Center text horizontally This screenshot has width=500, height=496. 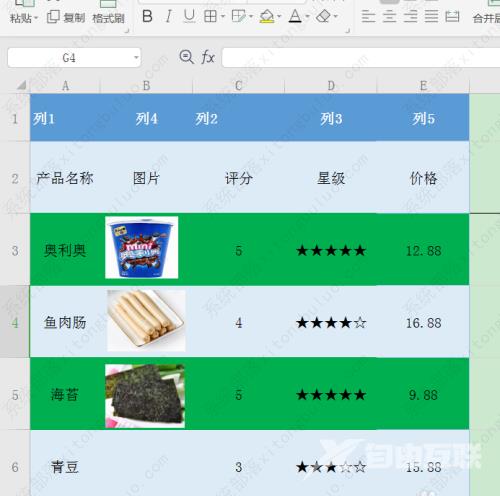[x=389, y=16]
